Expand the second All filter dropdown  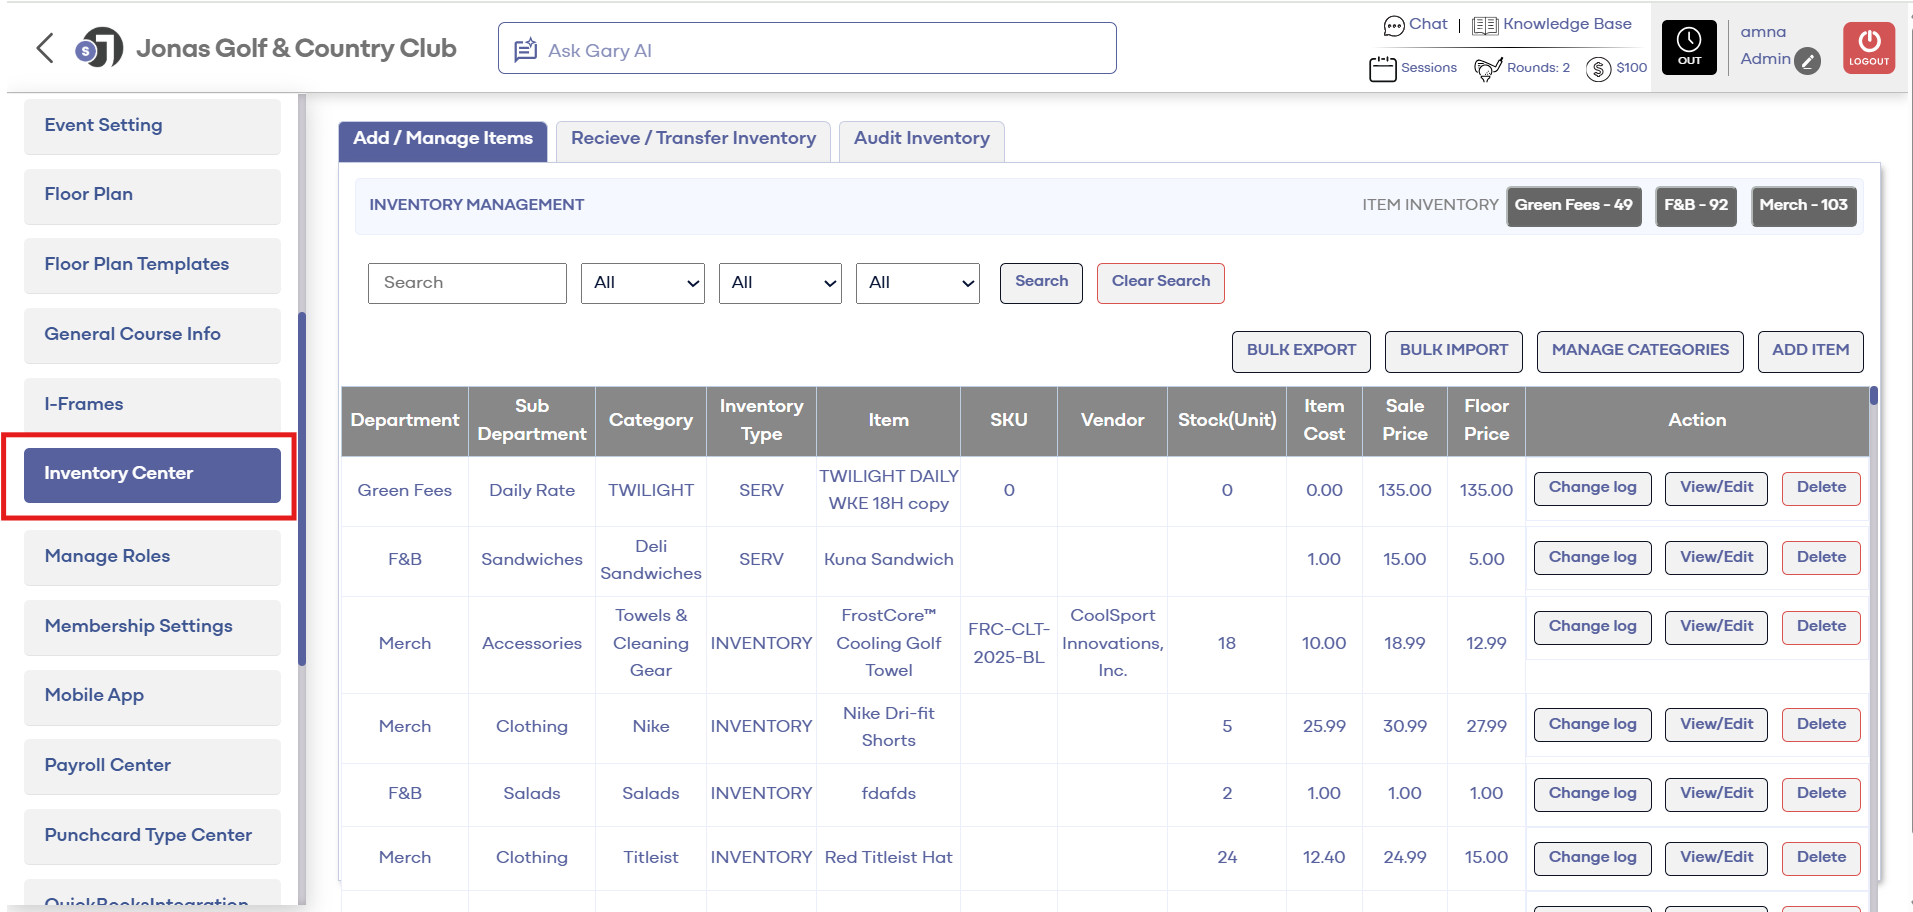(x=780, y=283)
